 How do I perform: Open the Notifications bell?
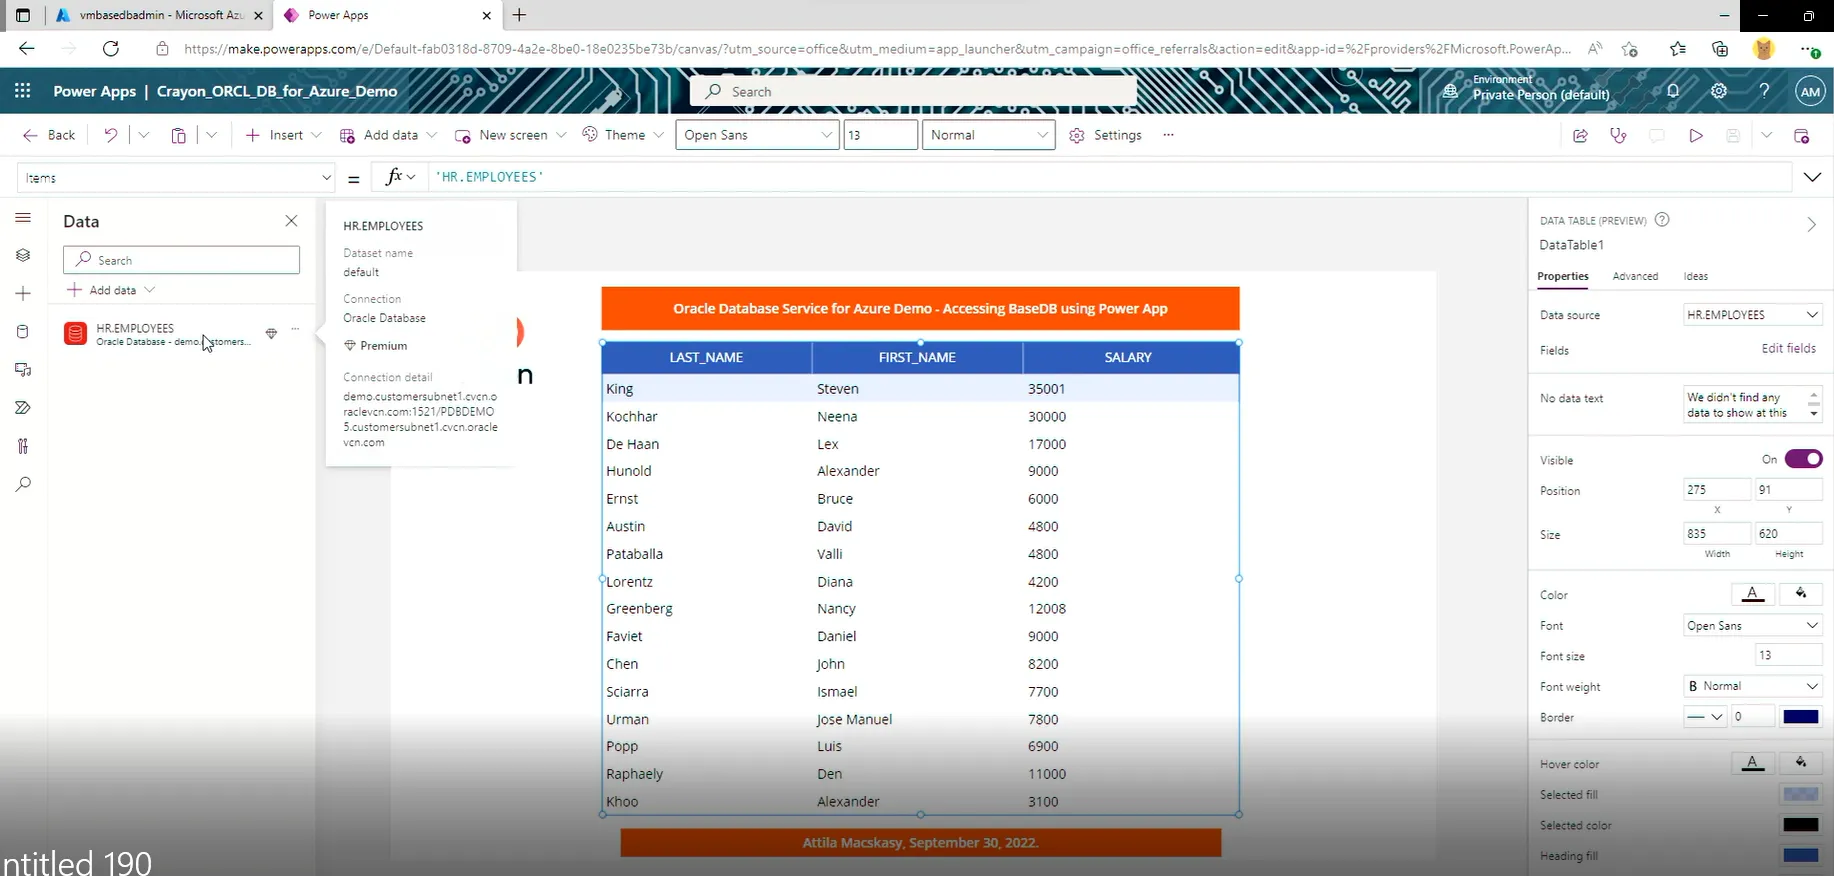(x=1673, y=91)
